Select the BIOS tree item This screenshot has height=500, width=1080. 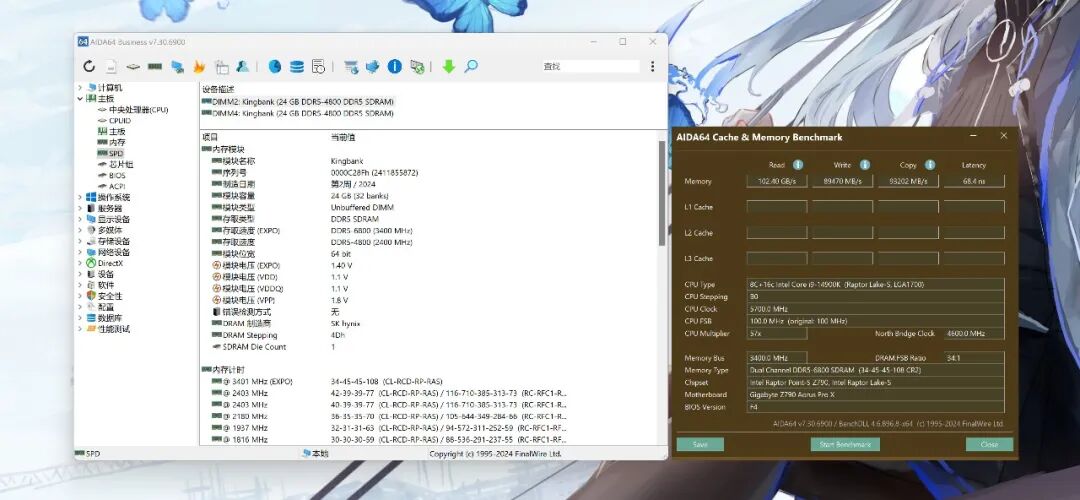tap(112, 176)
